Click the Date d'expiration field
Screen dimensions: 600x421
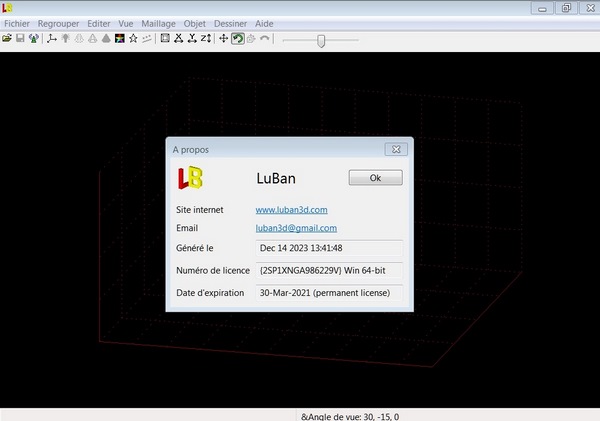[x=329, y=293]
